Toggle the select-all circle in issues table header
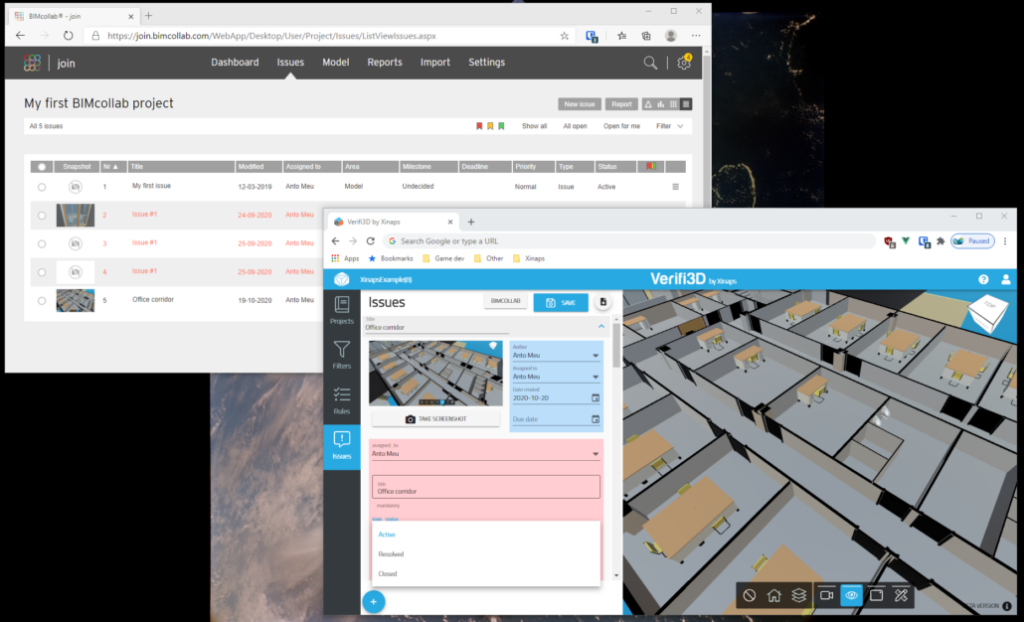The image size is (1024, 622). 42,167
